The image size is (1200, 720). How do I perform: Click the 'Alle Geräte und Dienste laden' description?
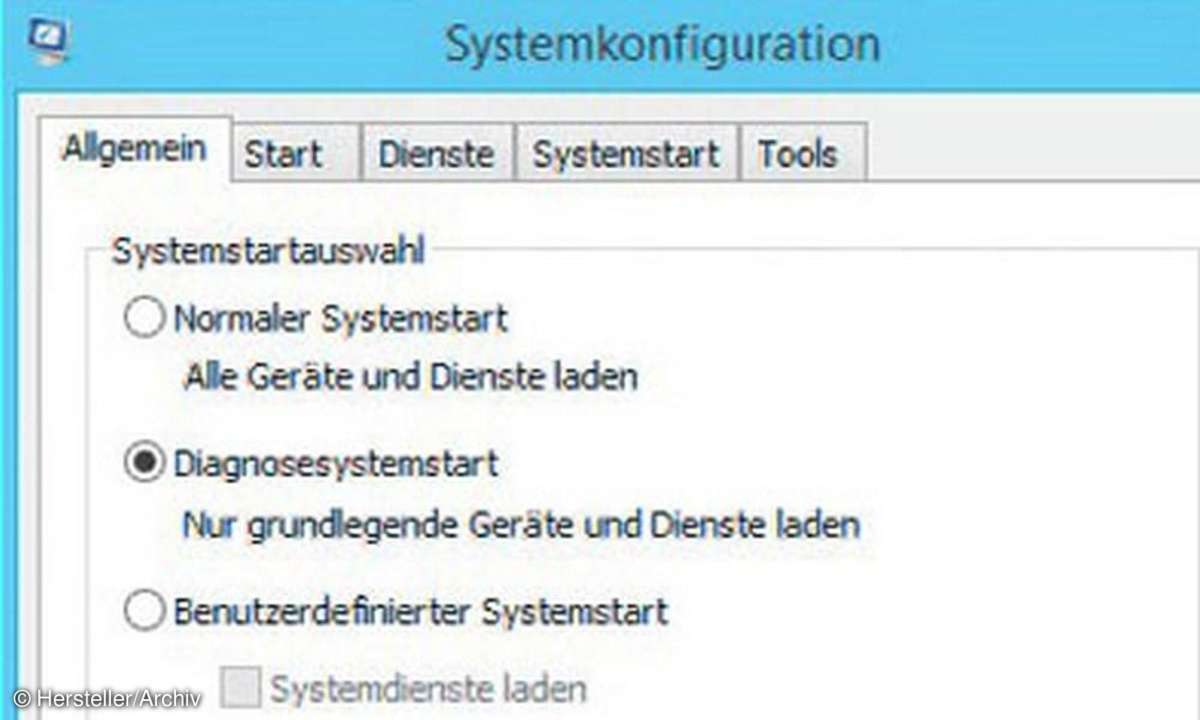pos(411,378)
